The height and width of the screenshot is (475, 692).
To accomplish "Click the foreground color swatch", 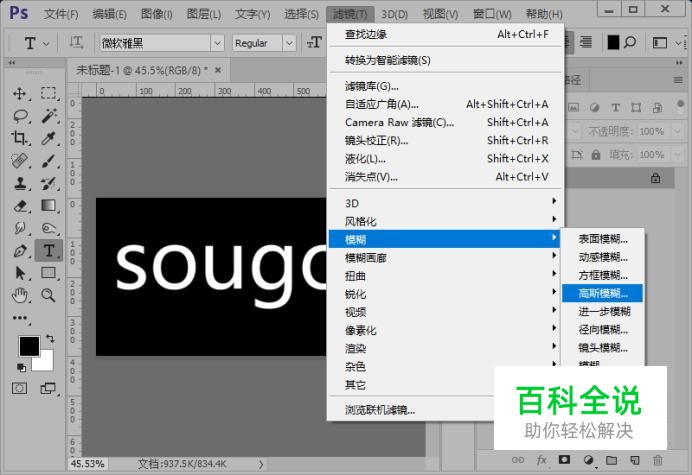I will [29, 346].
